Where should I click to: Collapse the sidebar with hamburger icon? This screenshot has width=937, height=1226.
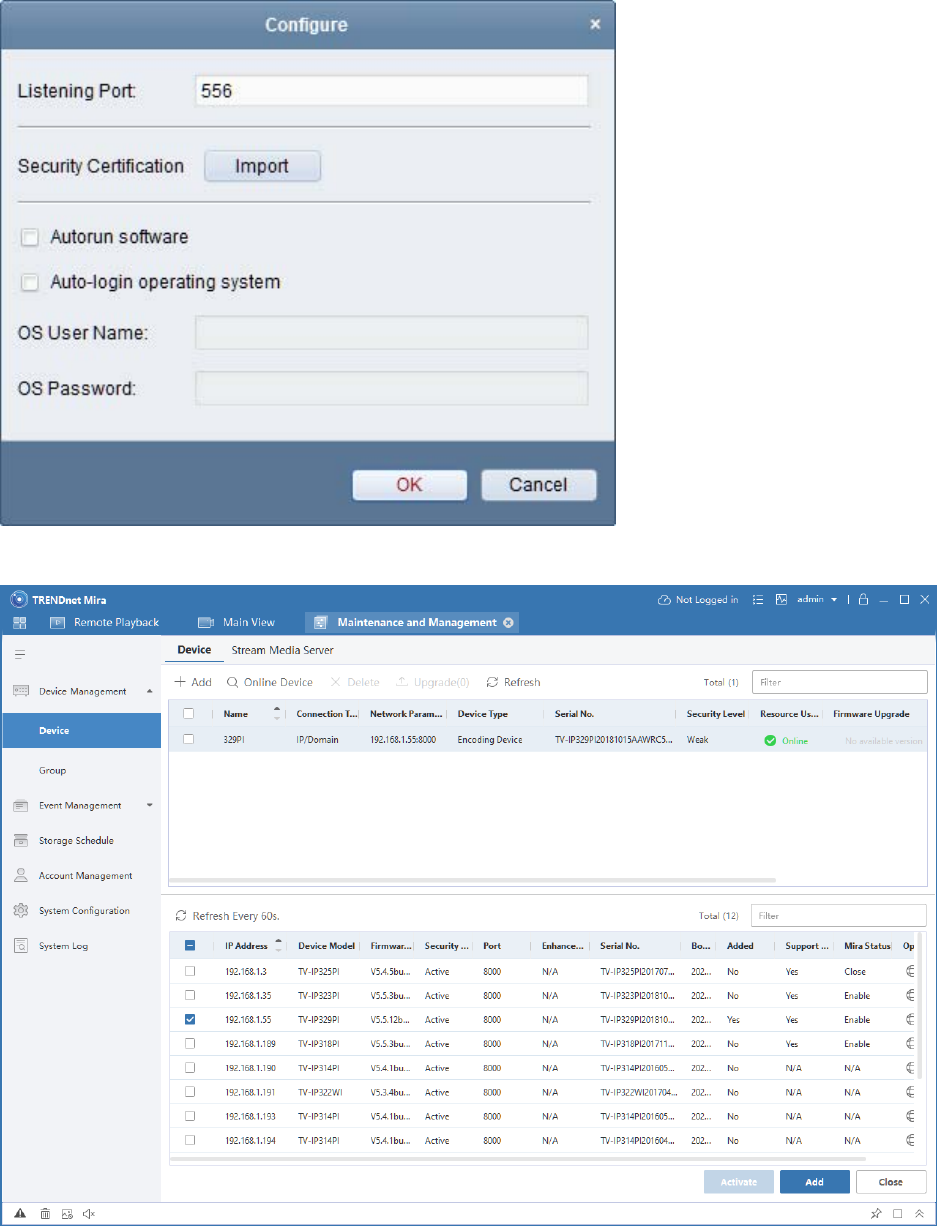pyautogui.click(x=19, y=655)
